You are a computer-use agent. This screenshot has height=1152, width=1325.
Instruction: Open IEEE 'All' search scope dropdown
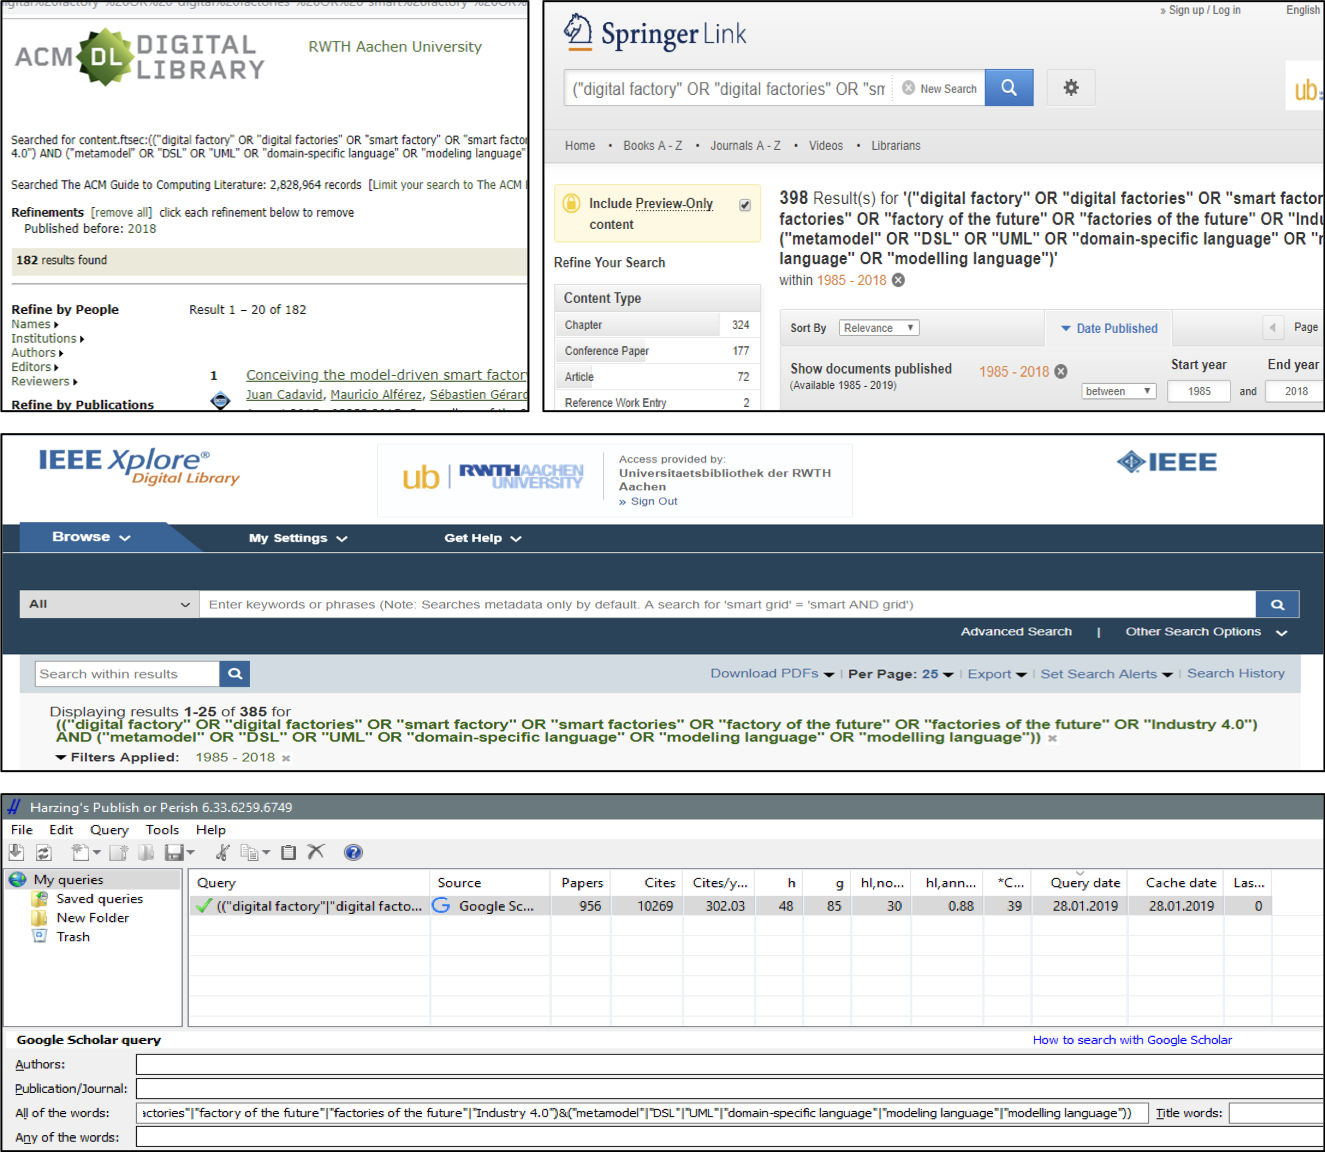pyautogui.click(x=109, y=604)
